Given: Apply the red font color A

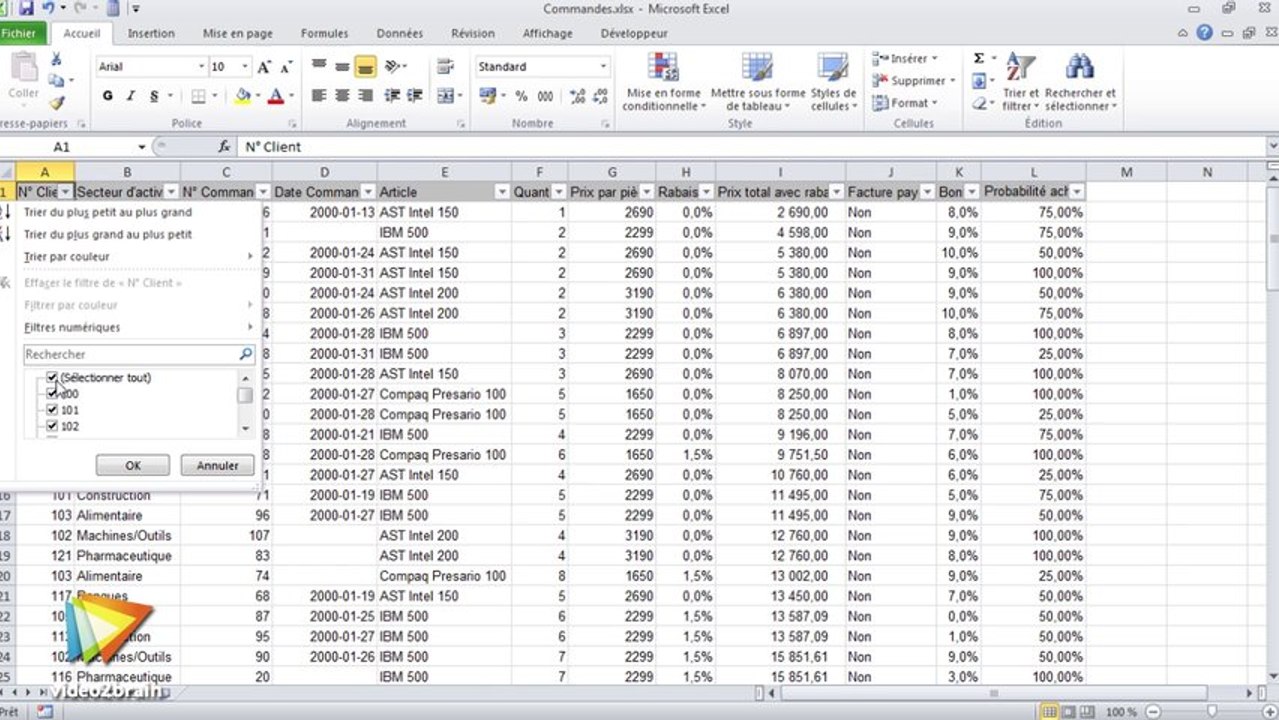Looking at the screenshot, I should 275,96.
